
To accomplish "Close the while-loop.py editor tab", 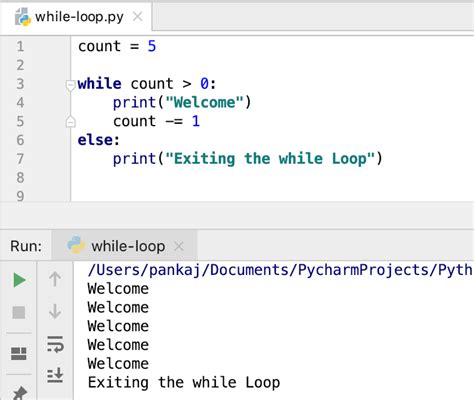I will [x=137, y=16].
